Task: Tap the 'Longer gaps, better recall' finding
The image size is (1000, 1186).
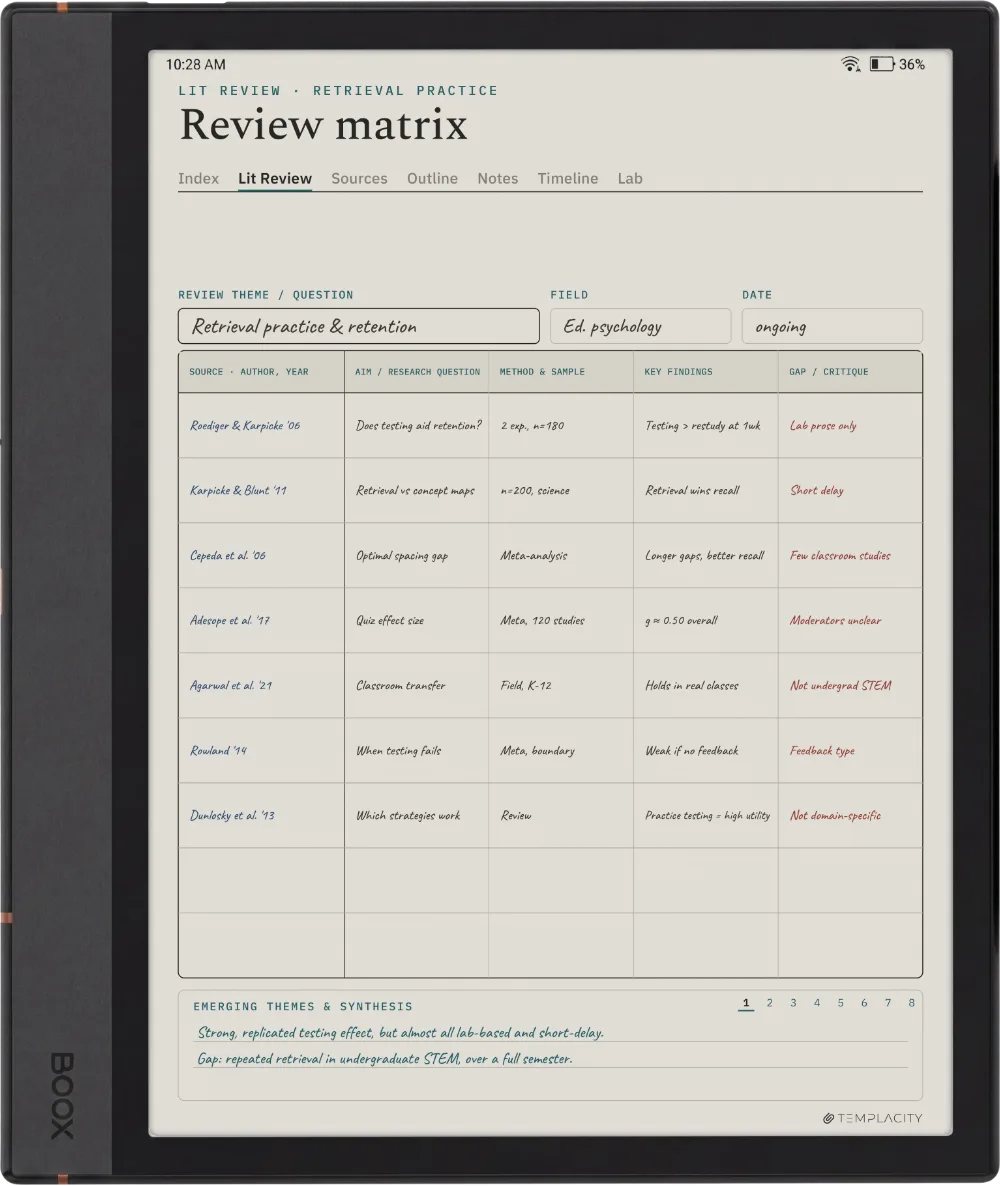Action: coord(706,555)
